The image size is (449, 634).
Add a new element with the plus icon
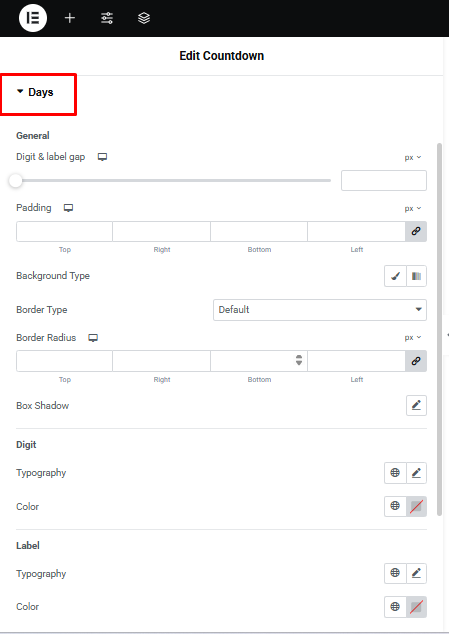(x=70, y=18)
